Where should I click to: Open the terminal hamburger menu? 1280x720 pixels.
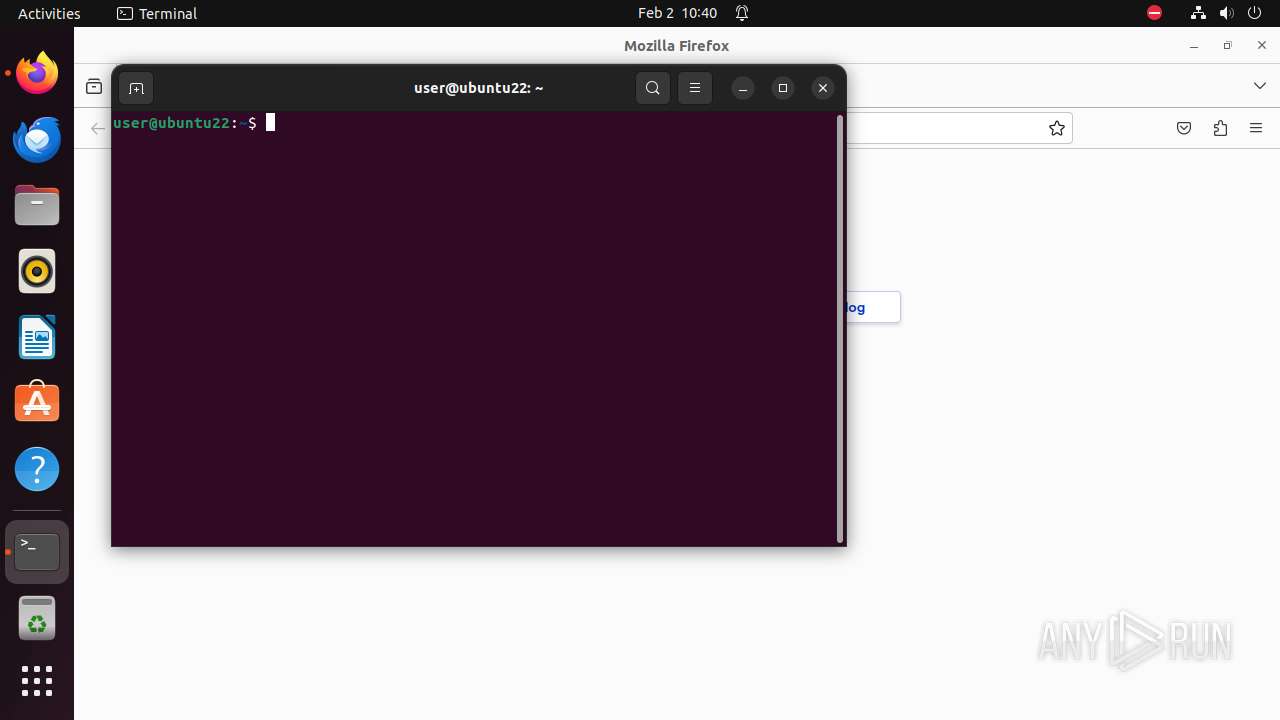point(695,88)
